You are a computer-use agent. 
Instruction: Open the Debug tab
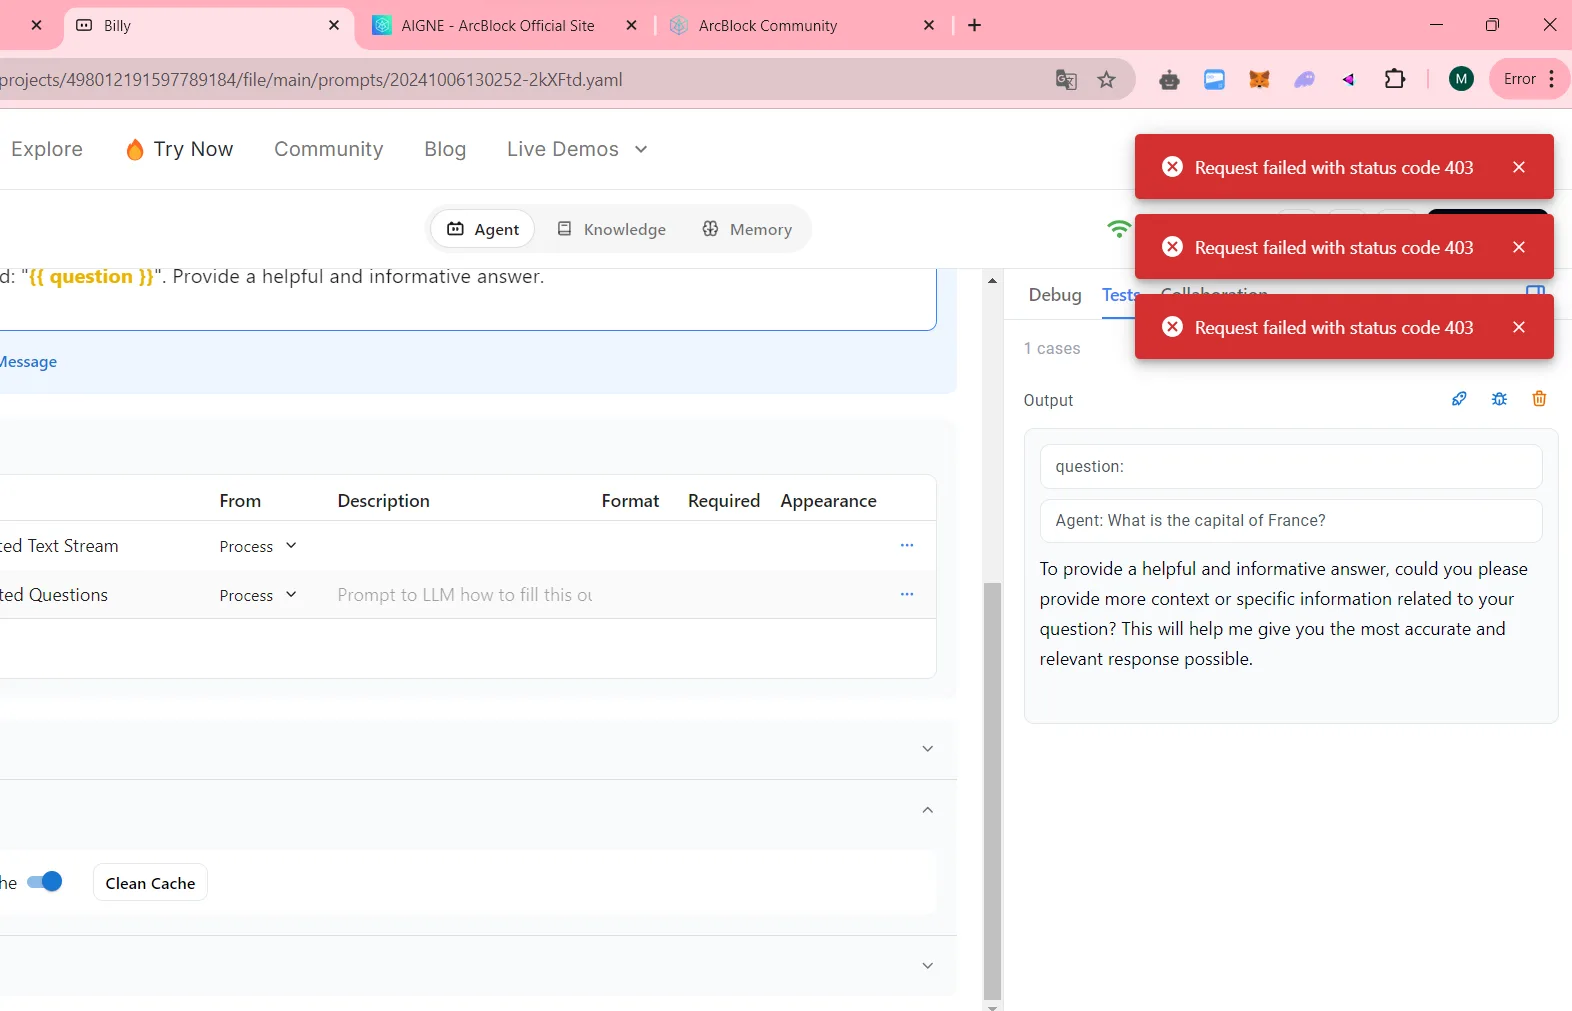1055,295
